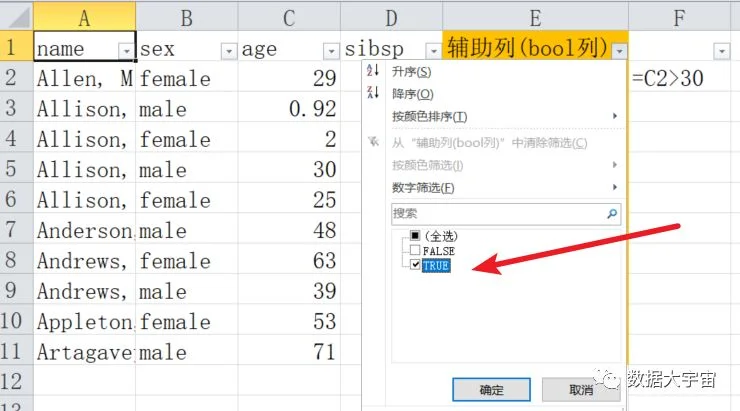Select column A header
The width and height of the screenshot is (740, 411).
tap(84, 17)
